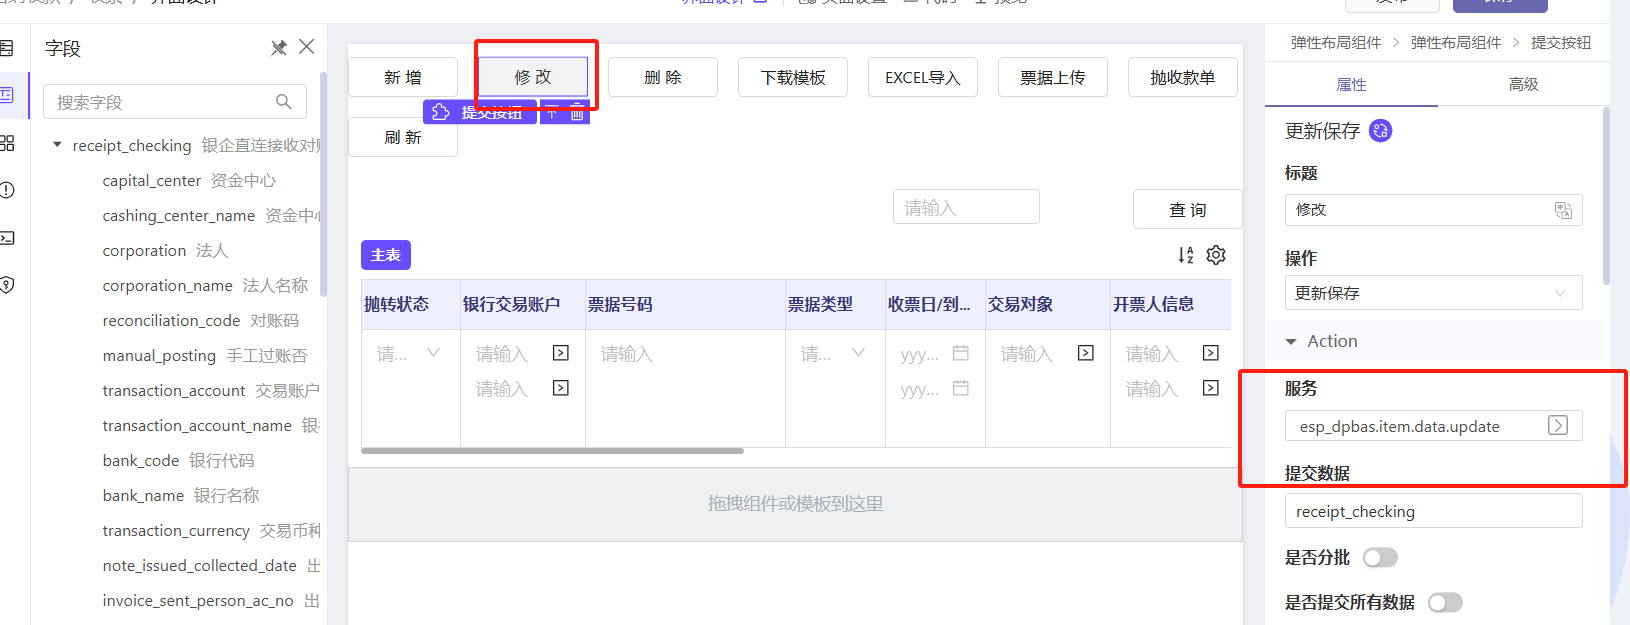Viewport: 1630px width, 625px height.
Task: Click the 票据上传 button
Action: [1053, 77]
